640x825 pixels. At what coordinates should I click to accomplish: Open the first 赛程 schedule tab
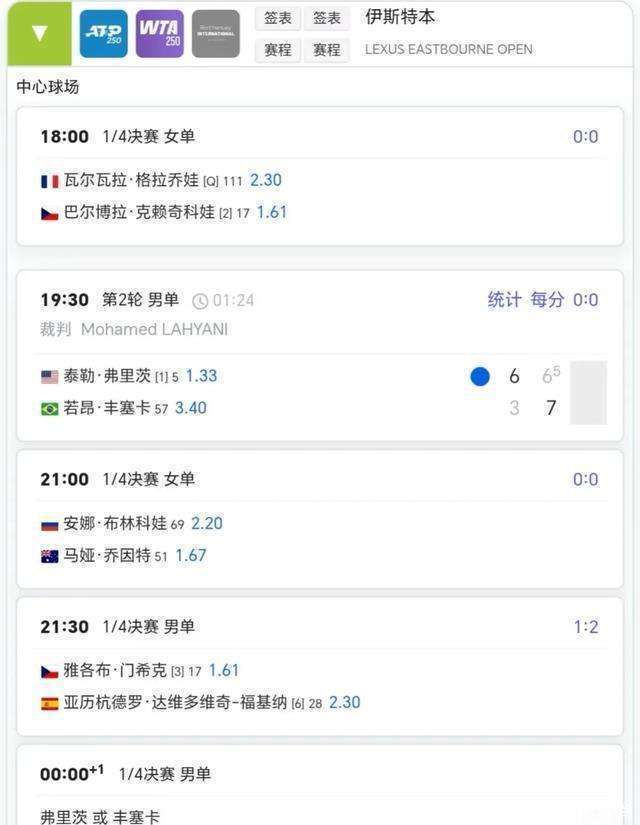point(278,51)
